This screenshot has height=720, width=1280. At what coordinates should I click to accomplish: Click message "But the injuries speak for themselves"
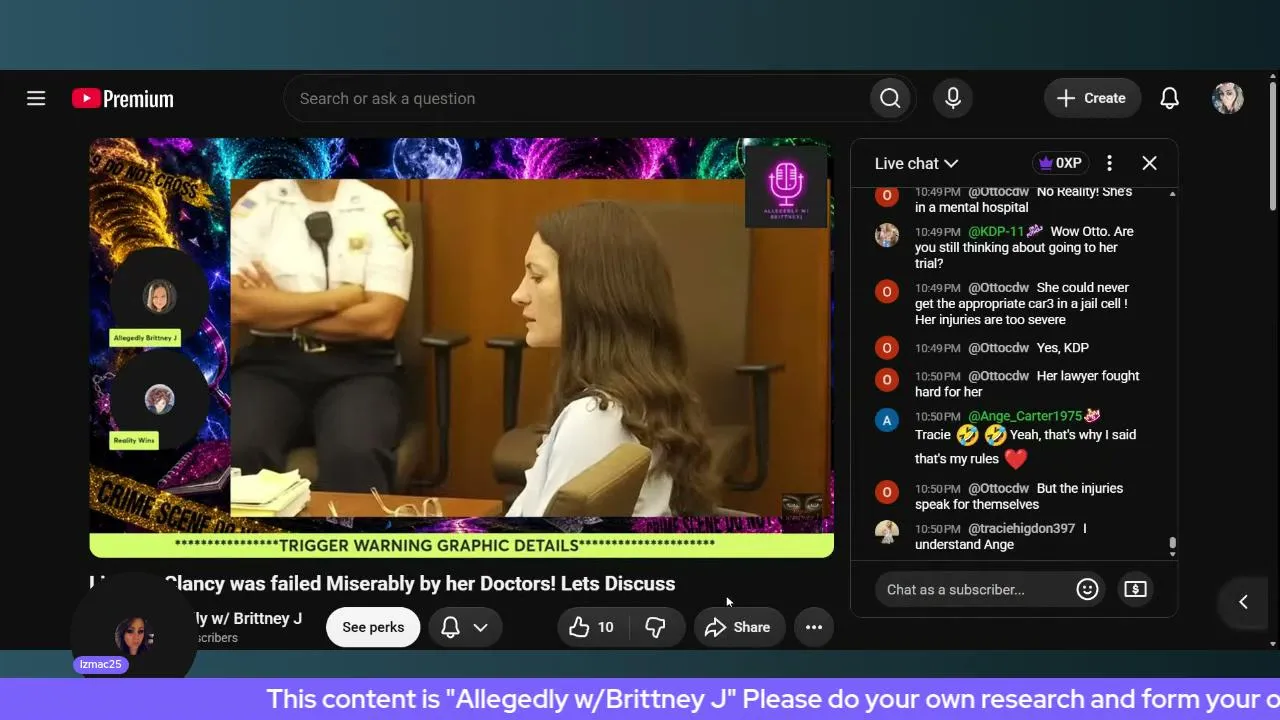pyautogui.click(x=1019, y=496)
